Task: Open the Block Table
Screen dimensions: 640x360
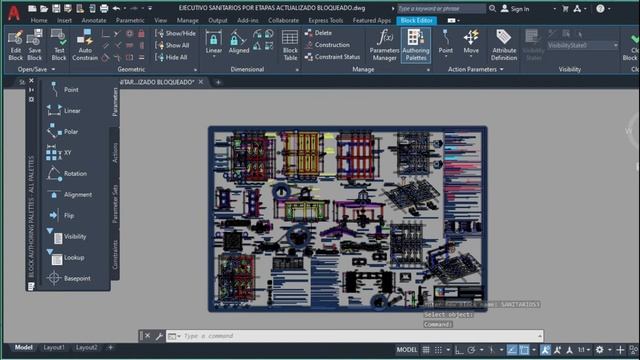Action: [x=290, y=45]
